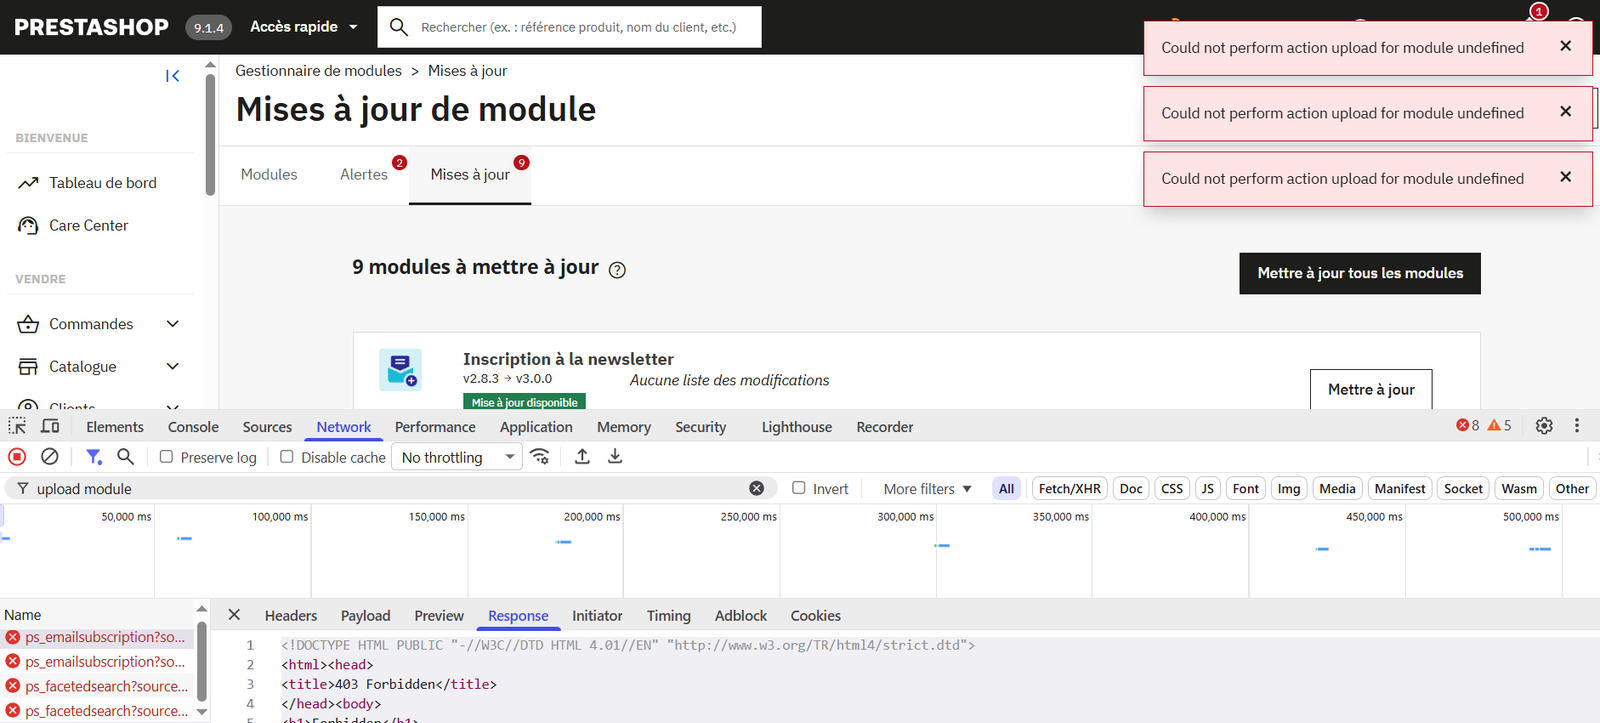
Task: Click the help icon beside modules à mettre à jour
Action: point(618,270)
